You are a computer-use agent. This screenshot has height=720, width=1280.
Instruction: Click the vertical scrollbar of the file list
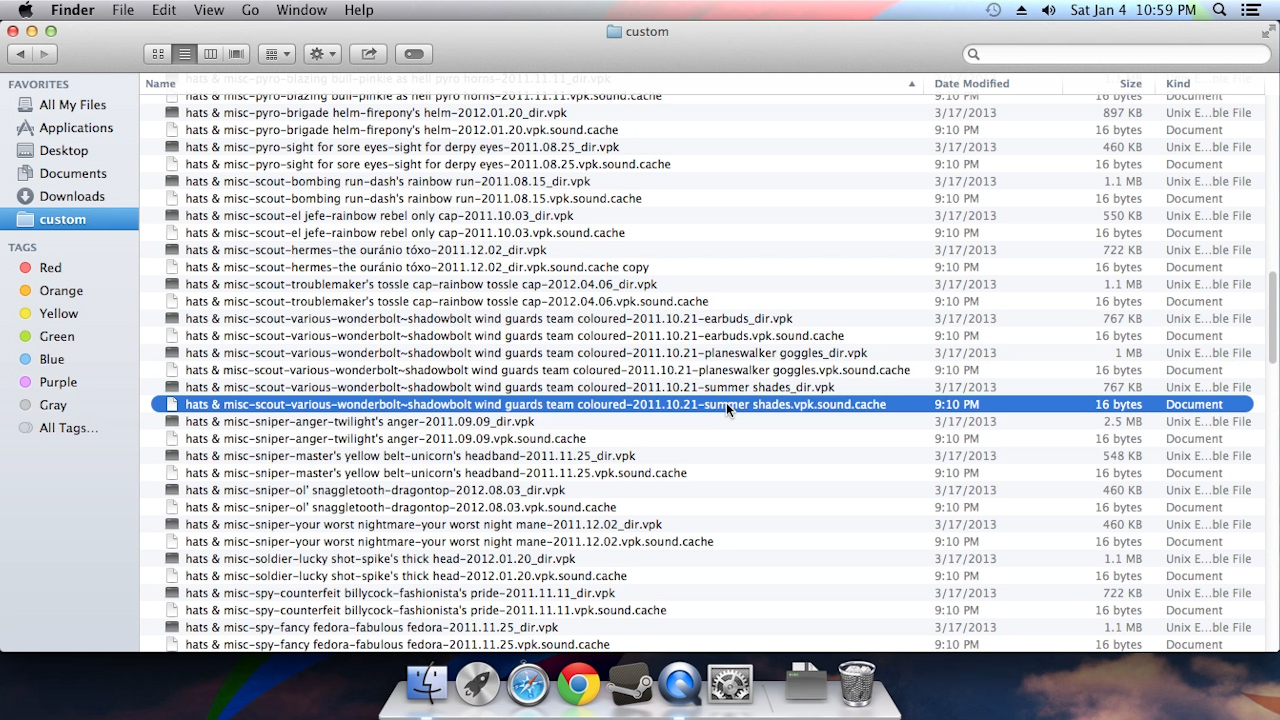point(1272,317)
